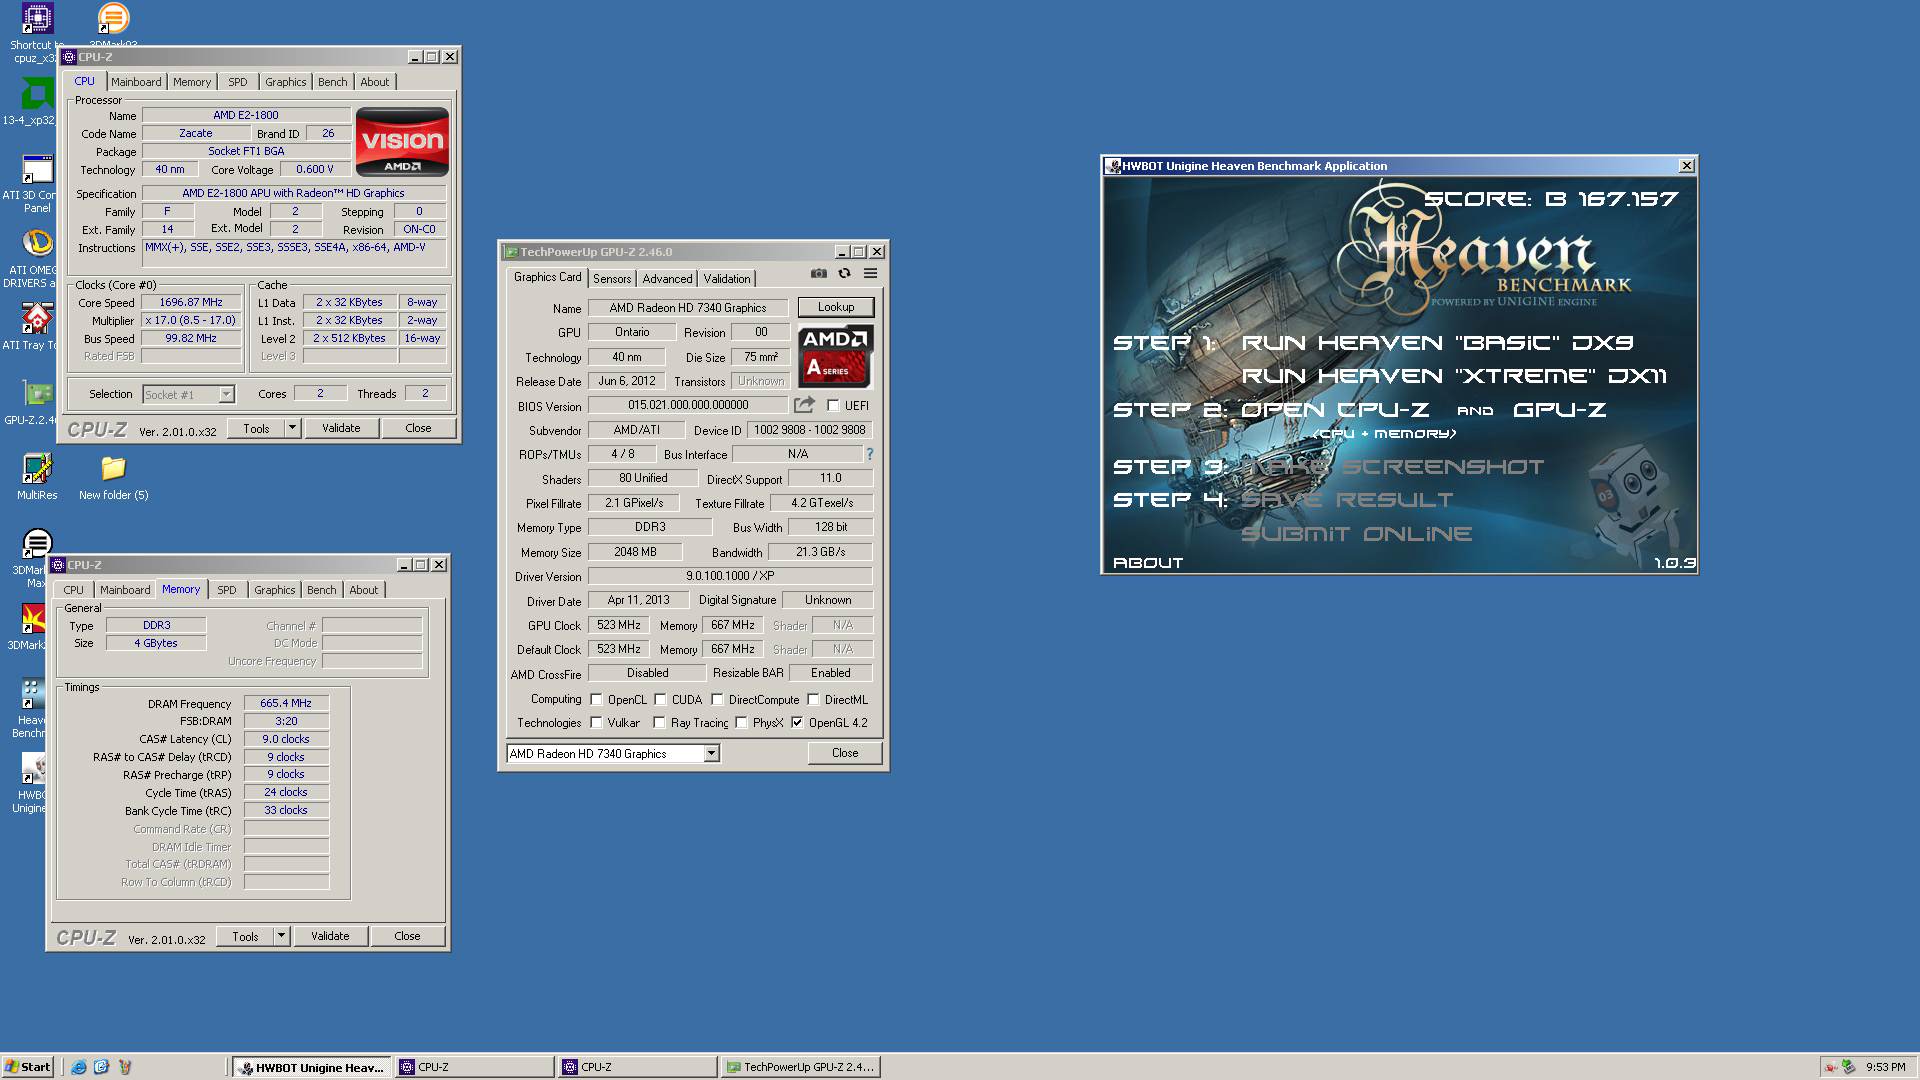Viewport: 1920px width, 1080px height.
Task: Toggle the OpenGL 4.2 checkbox
Action: pos(798,723)
